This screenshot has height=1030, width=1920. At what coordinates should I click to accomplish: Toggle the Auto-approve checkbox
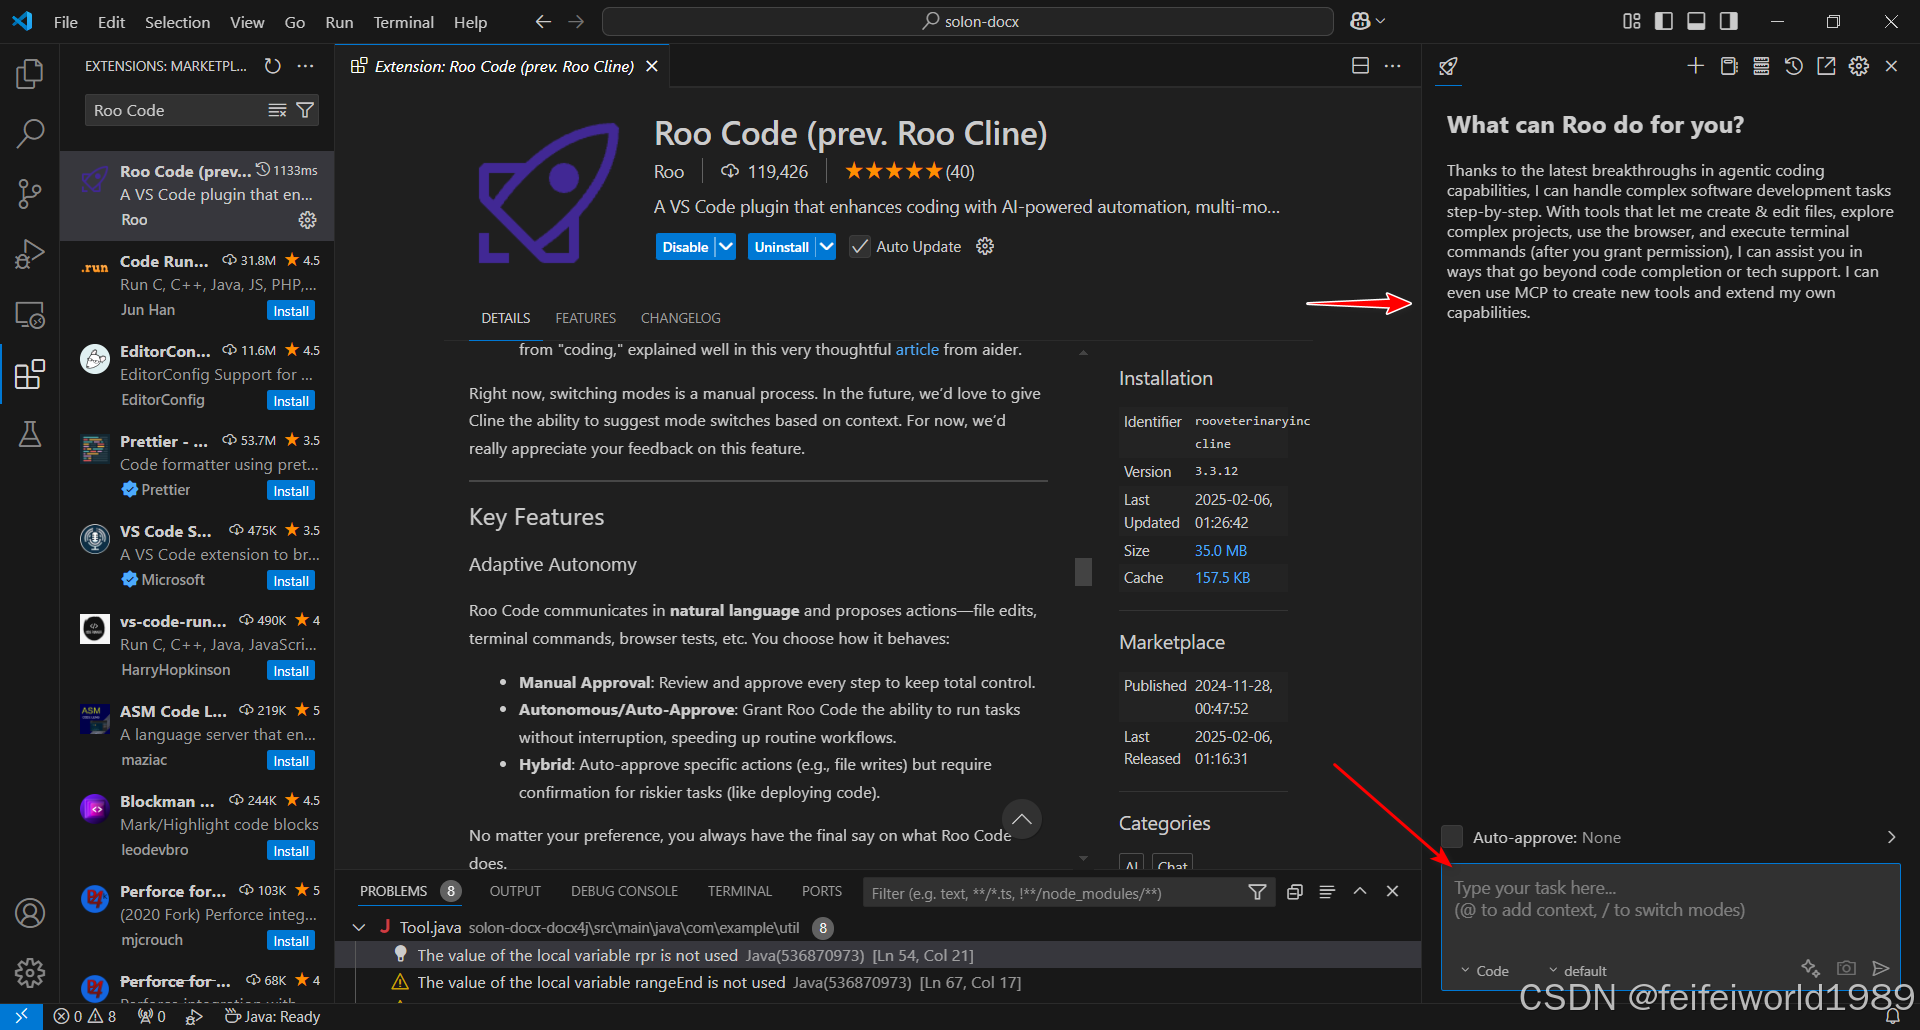click(1452, 837)
